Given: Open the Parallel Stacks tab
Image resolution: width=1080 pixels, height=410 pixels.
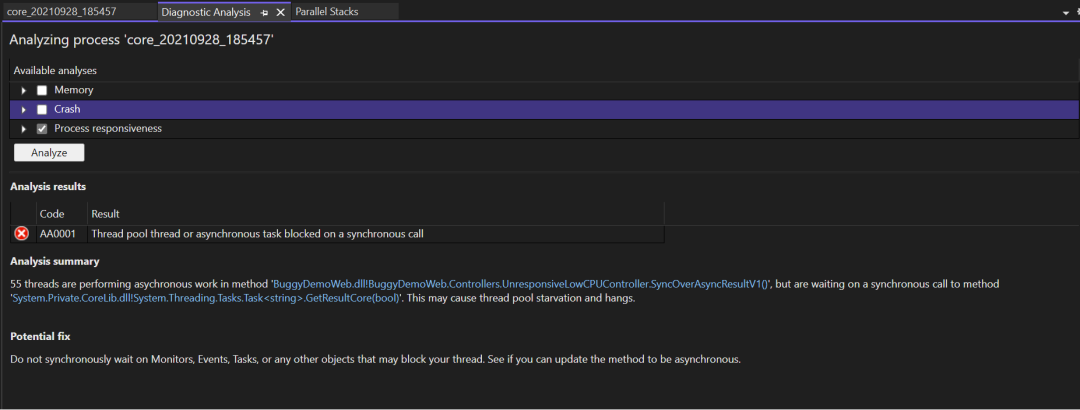Looking at the screenshot, I should [327, 12].
